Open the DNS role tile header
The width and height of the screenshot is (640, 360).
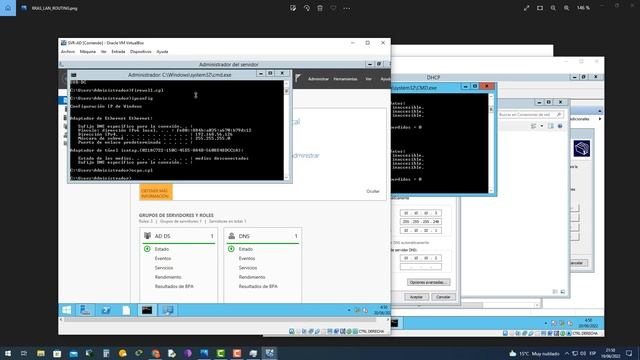[x=263, y=236]
